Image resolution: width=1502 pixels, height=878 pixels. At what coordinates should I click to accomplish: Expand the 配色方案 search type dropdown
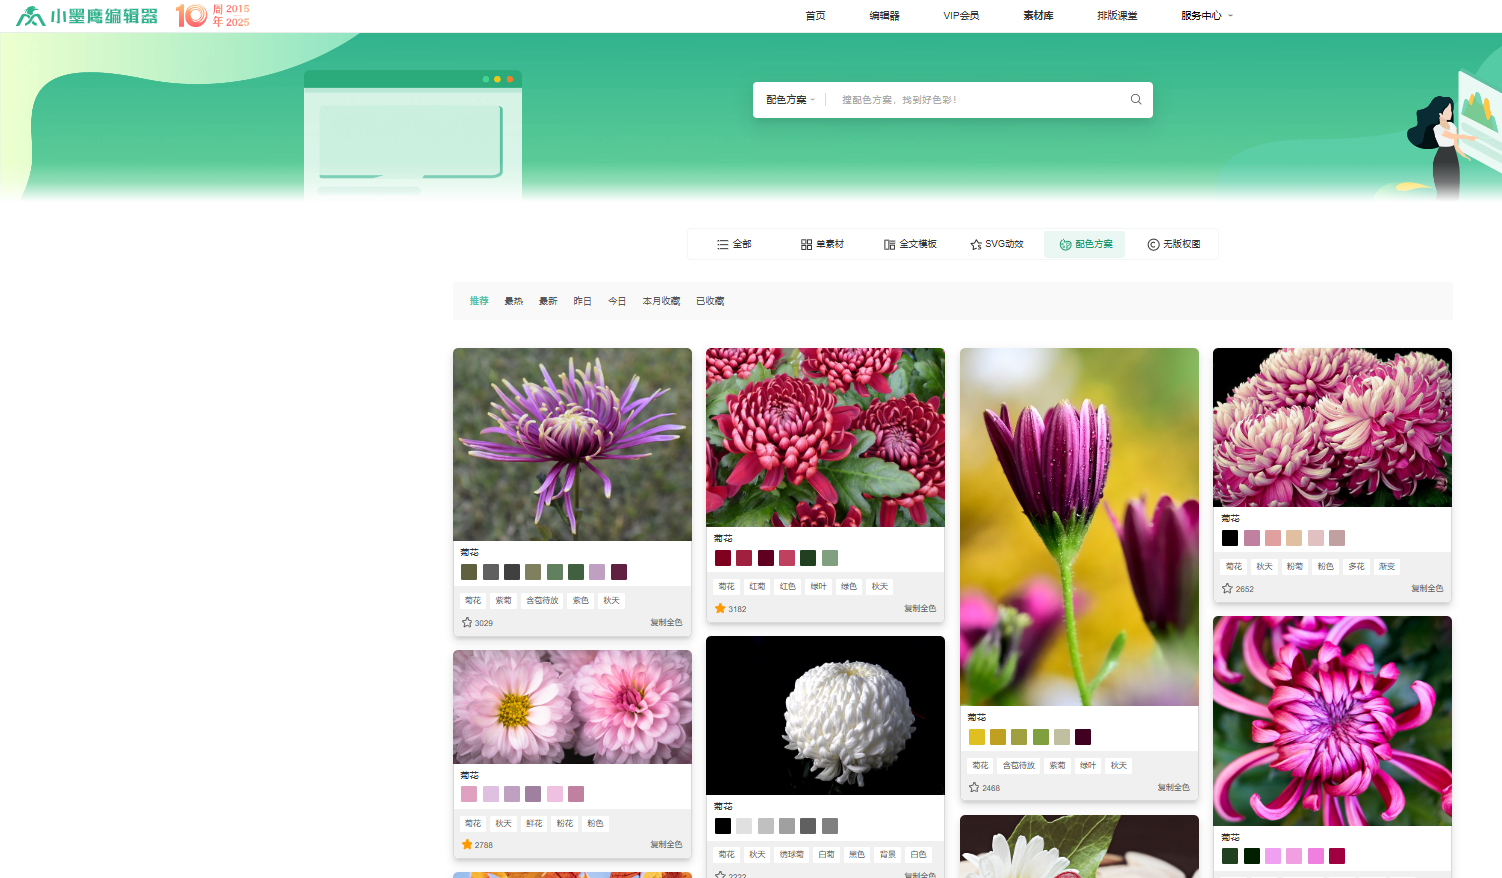(790, 100)
